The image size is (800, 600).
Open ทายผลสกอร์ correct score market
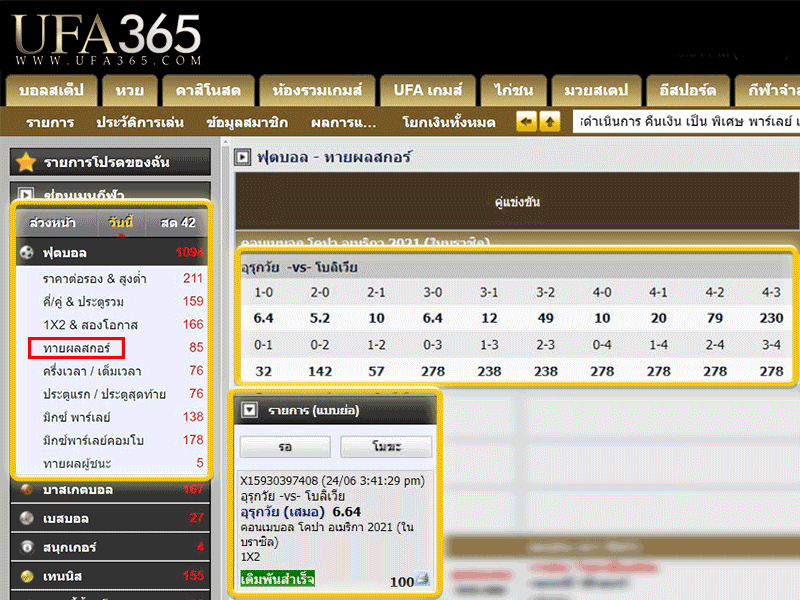(76, 348)
